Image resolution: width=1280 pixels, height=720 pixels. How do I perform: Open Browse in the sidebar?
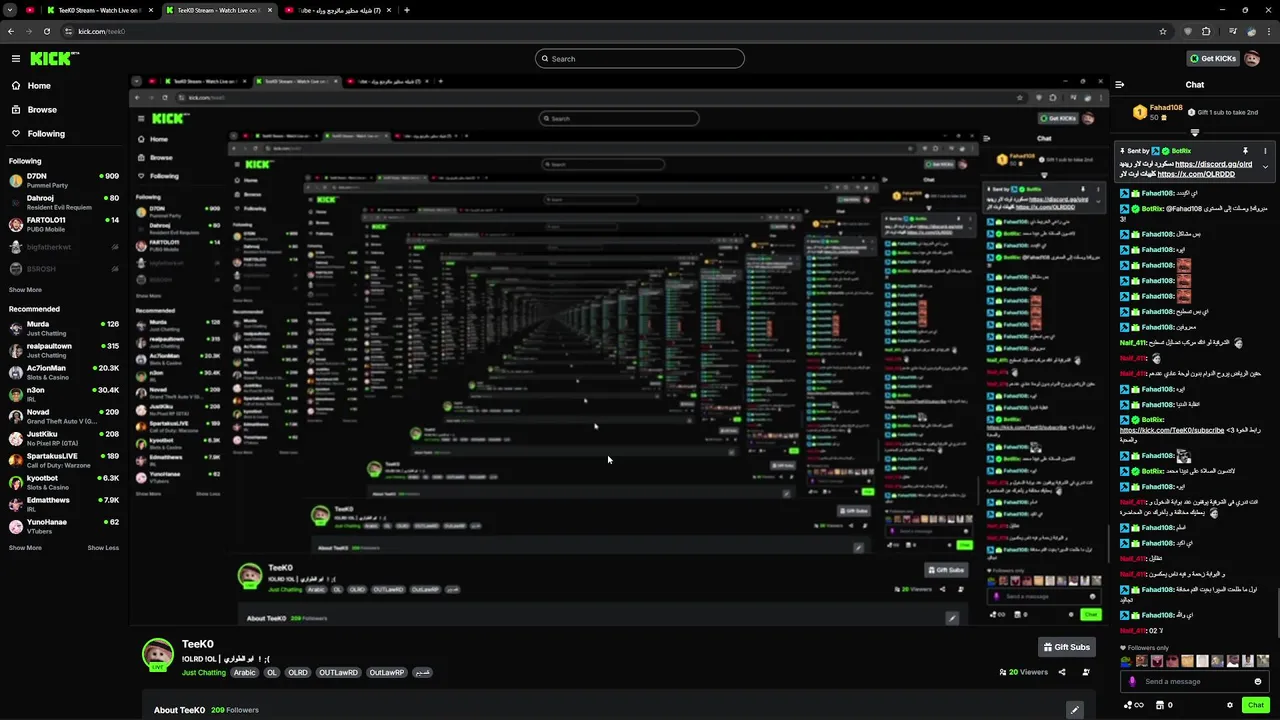pos(42,110)
